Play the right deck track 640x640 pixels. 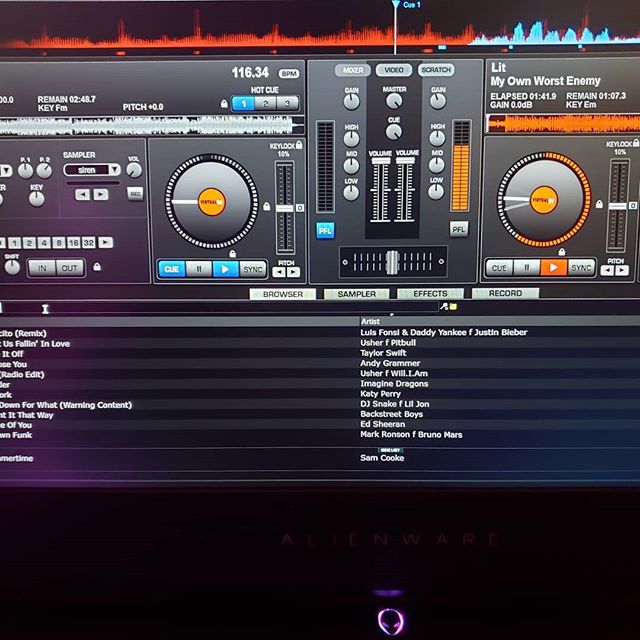(553, 267)
